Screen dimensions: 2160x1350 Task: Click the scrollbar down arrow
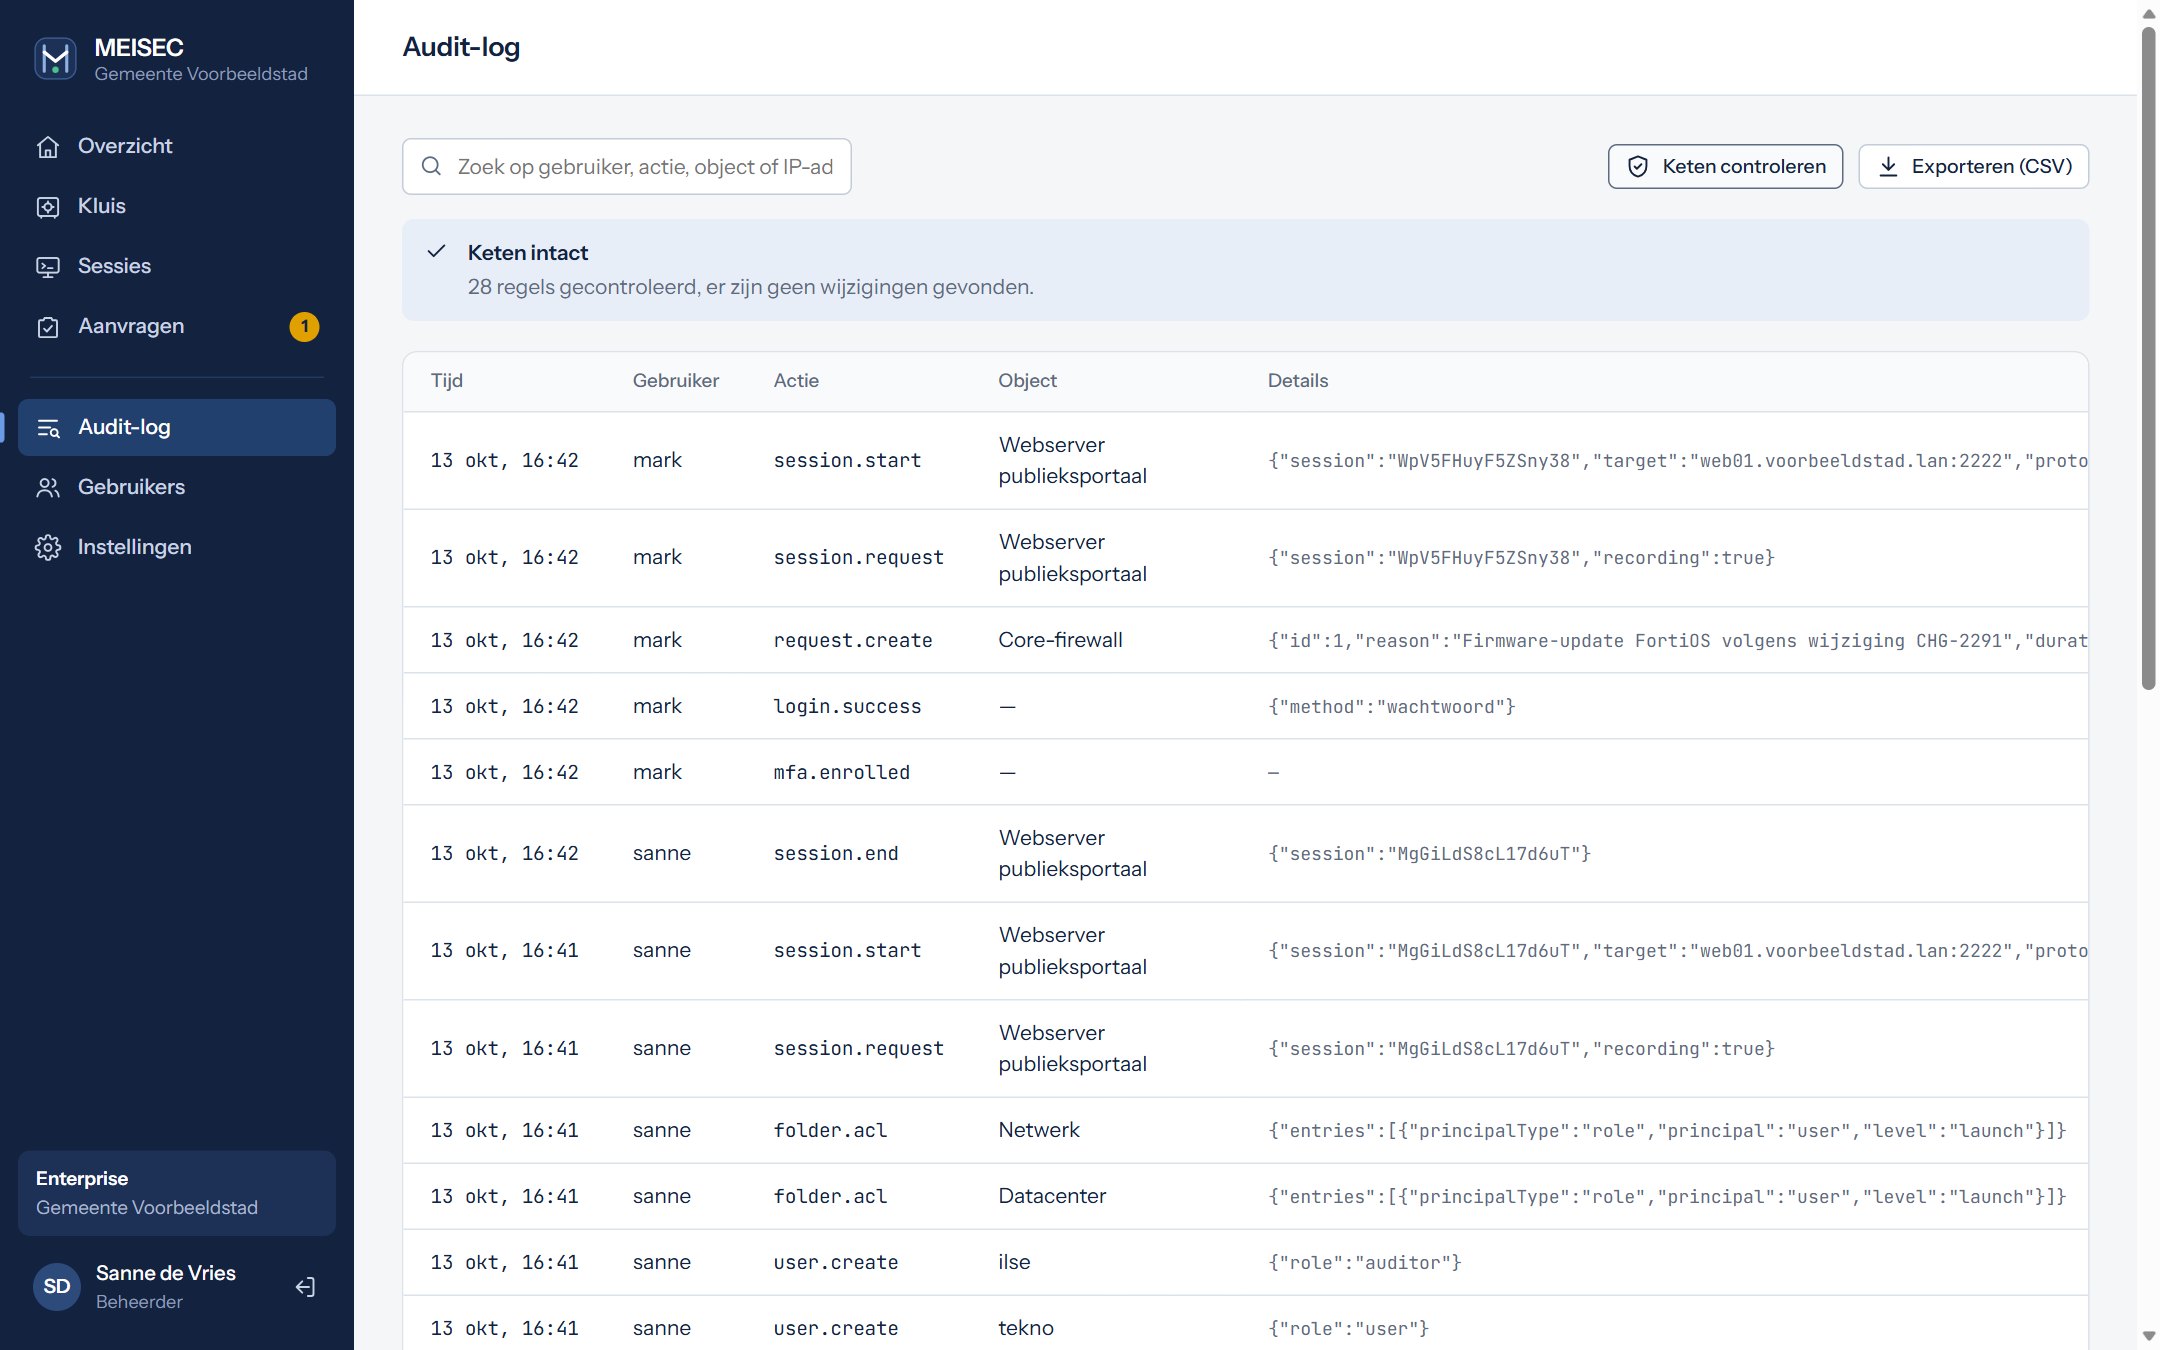(2148, 1336)
